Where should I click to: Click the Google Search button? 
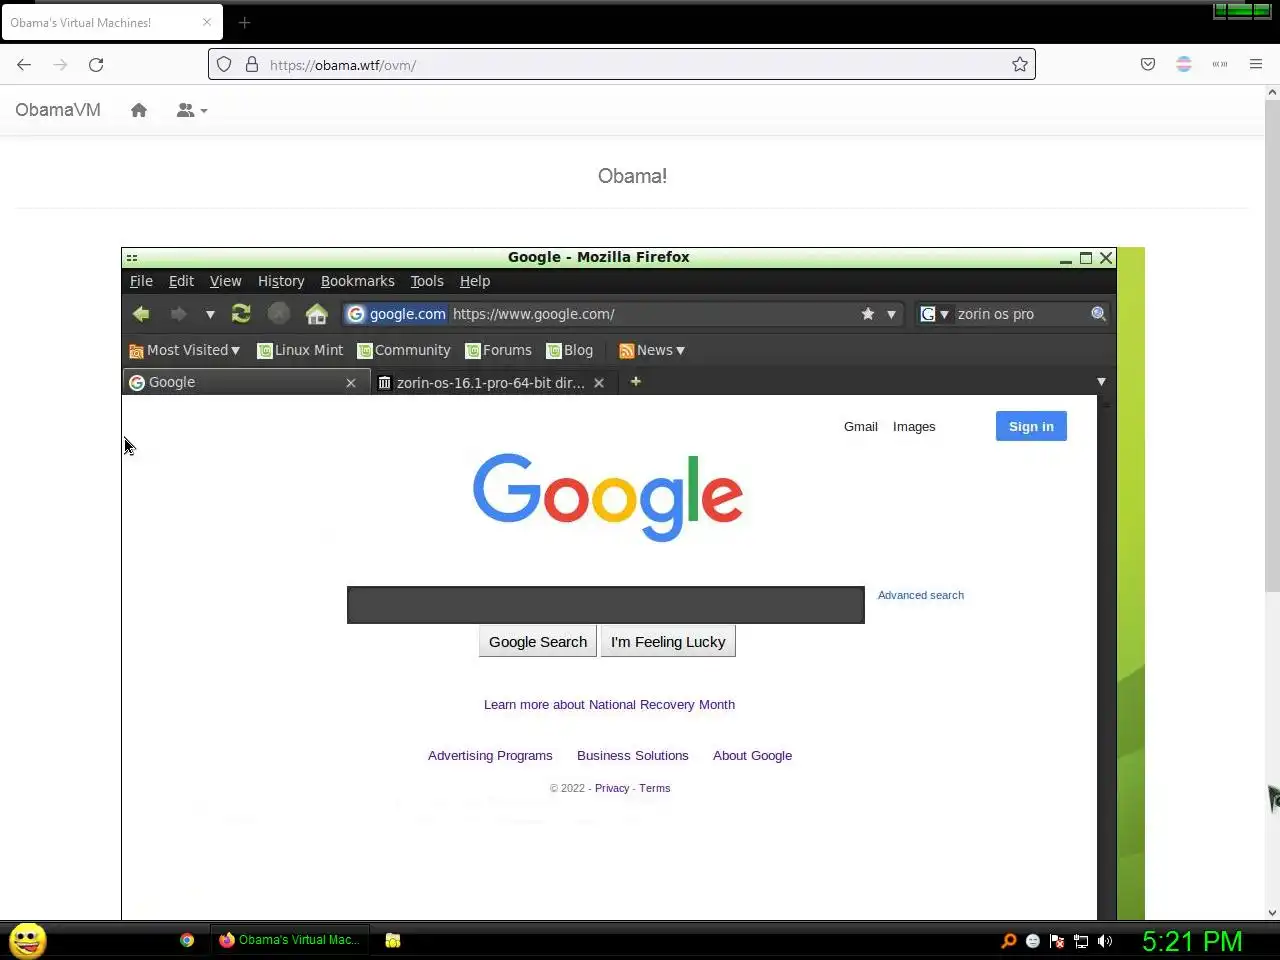538,642
